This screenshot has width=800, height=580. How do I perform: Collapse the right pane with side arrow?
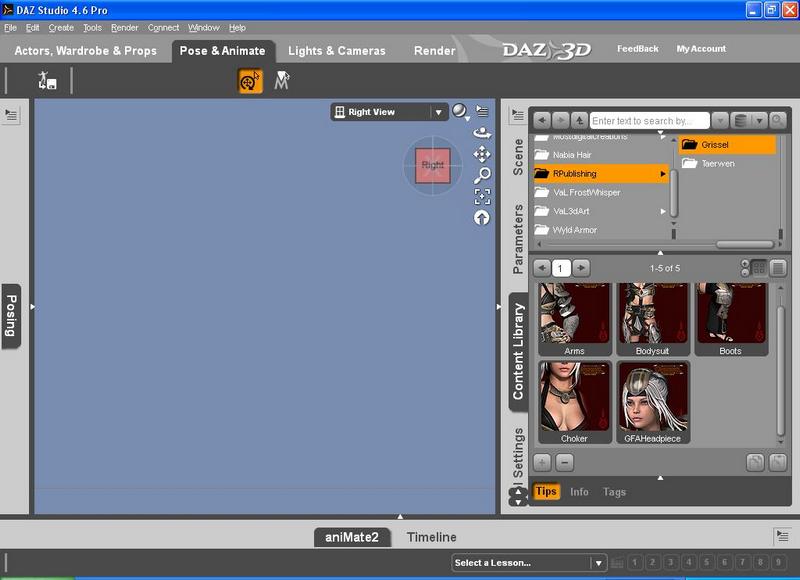pos(498,307)
